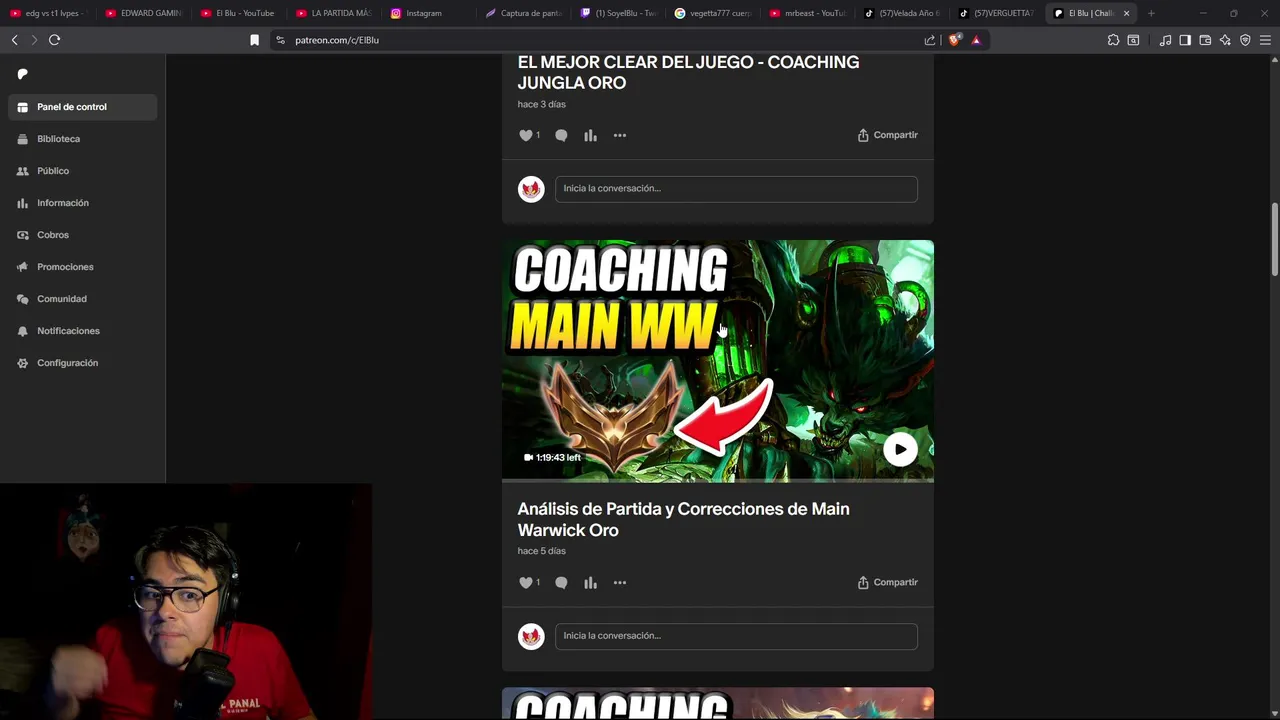Open Leo AI sparkle icon
1280x720 pixels.
1225,40
